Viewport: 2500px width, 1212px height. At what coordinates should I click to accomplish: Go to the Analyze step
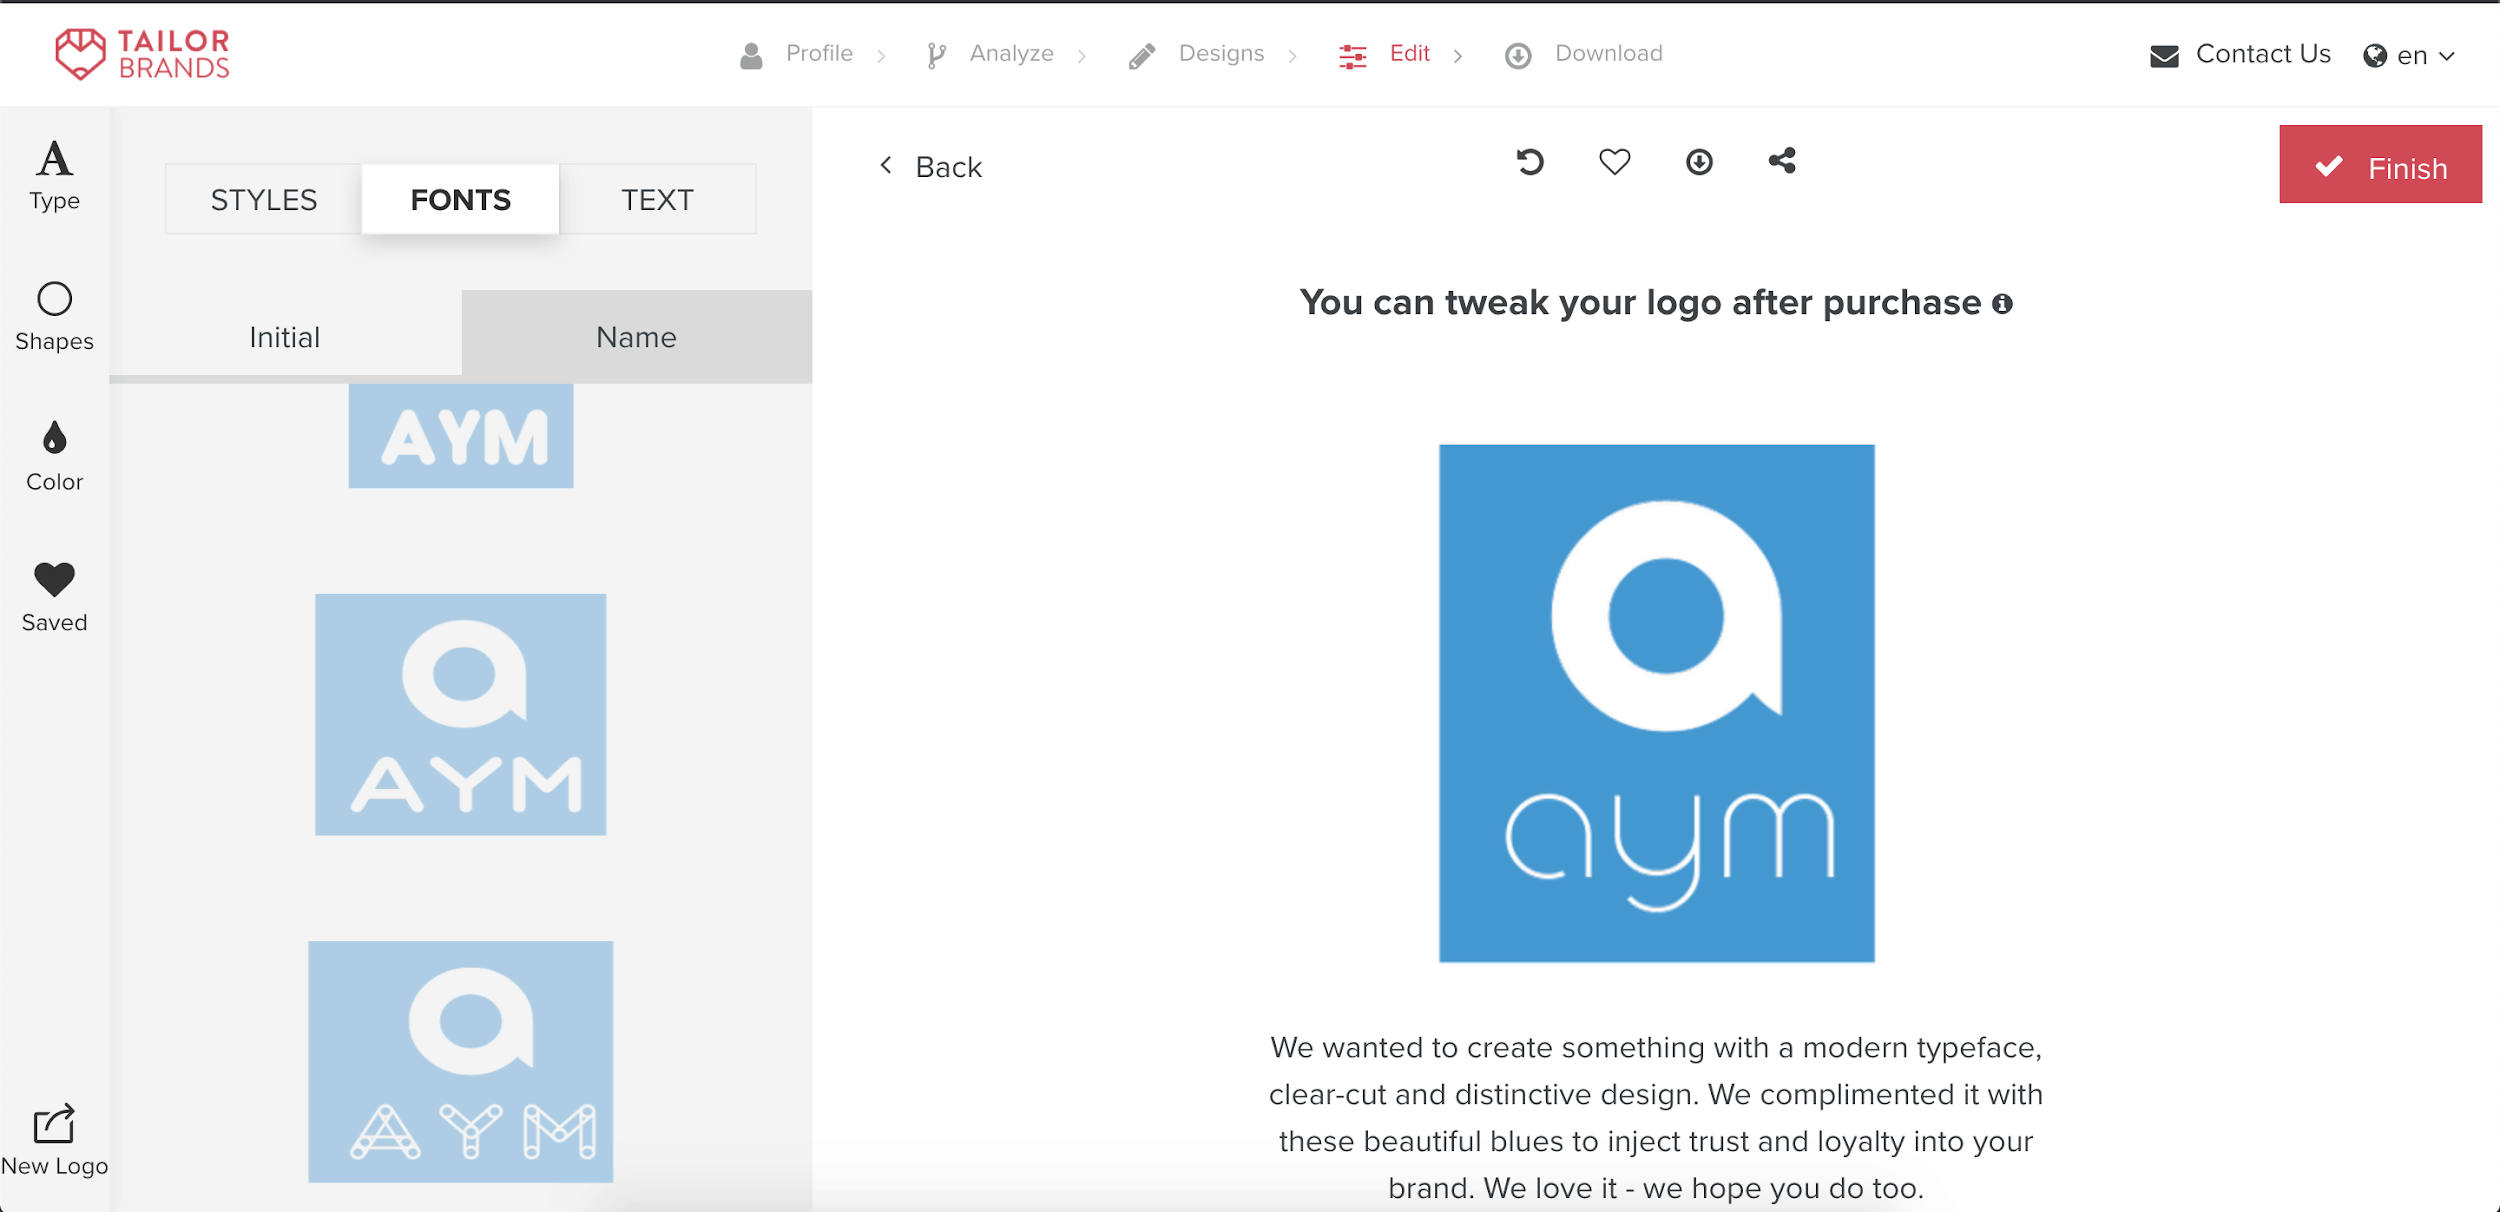click(1011, 53)
